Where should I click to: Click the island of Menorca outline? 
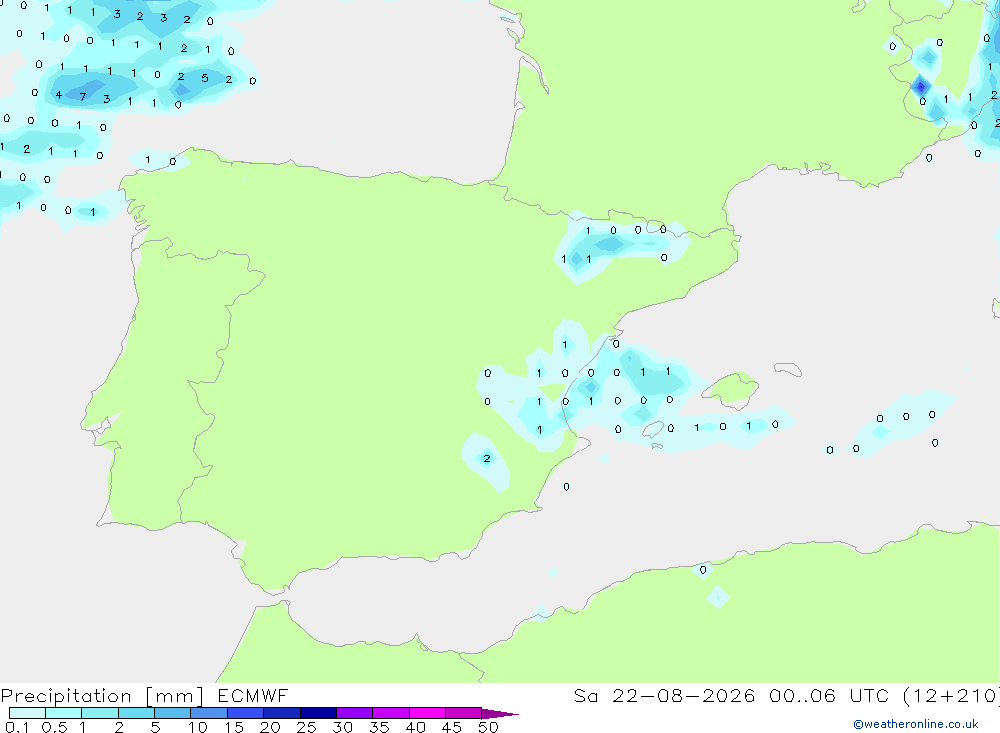click(788, 369)
